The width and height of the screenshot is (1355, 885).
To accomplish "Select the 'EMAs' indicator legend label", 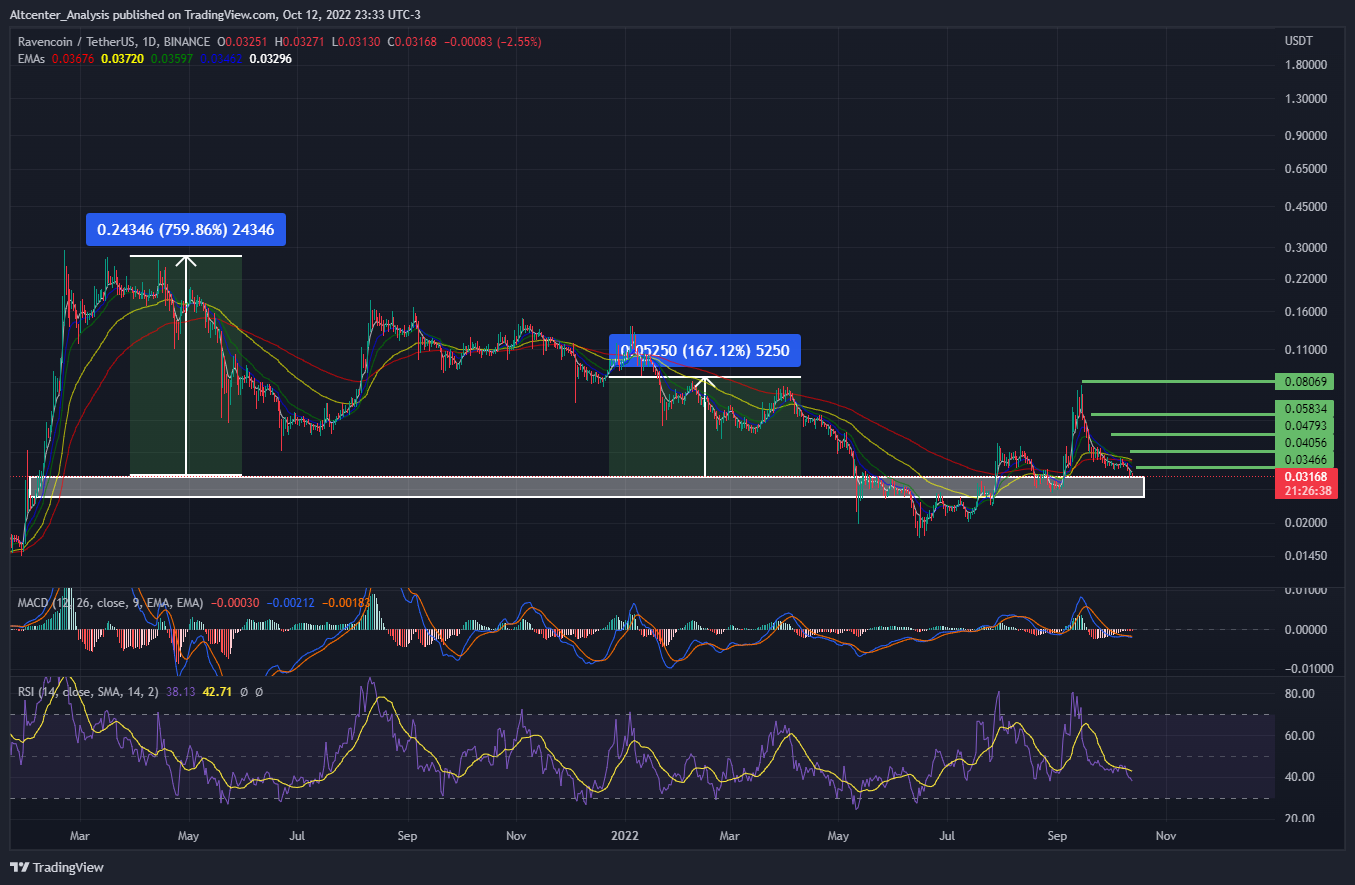I will [x=33, y=59].
